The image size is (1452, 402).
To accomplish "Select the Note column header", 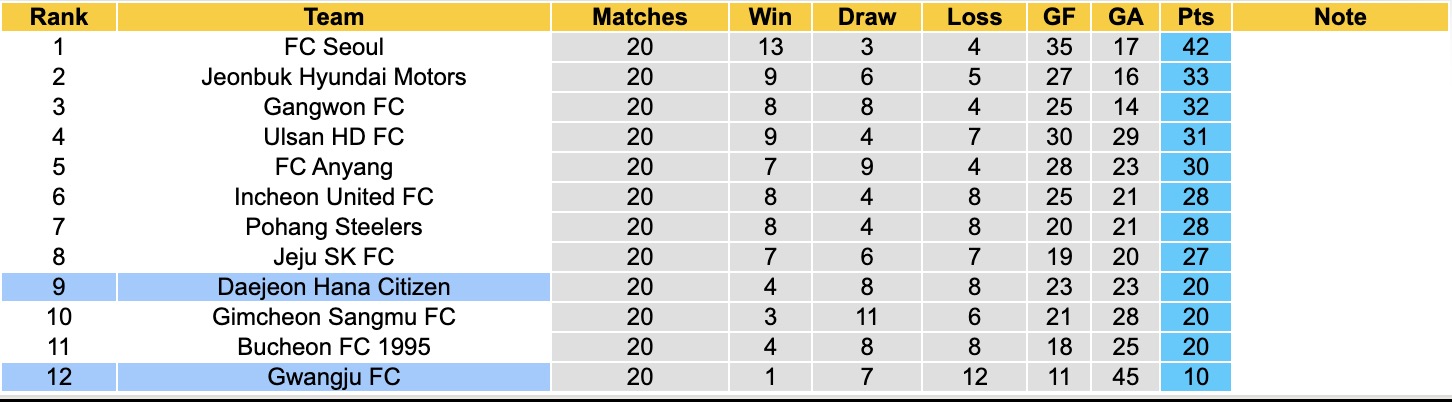I will 1340,17.
